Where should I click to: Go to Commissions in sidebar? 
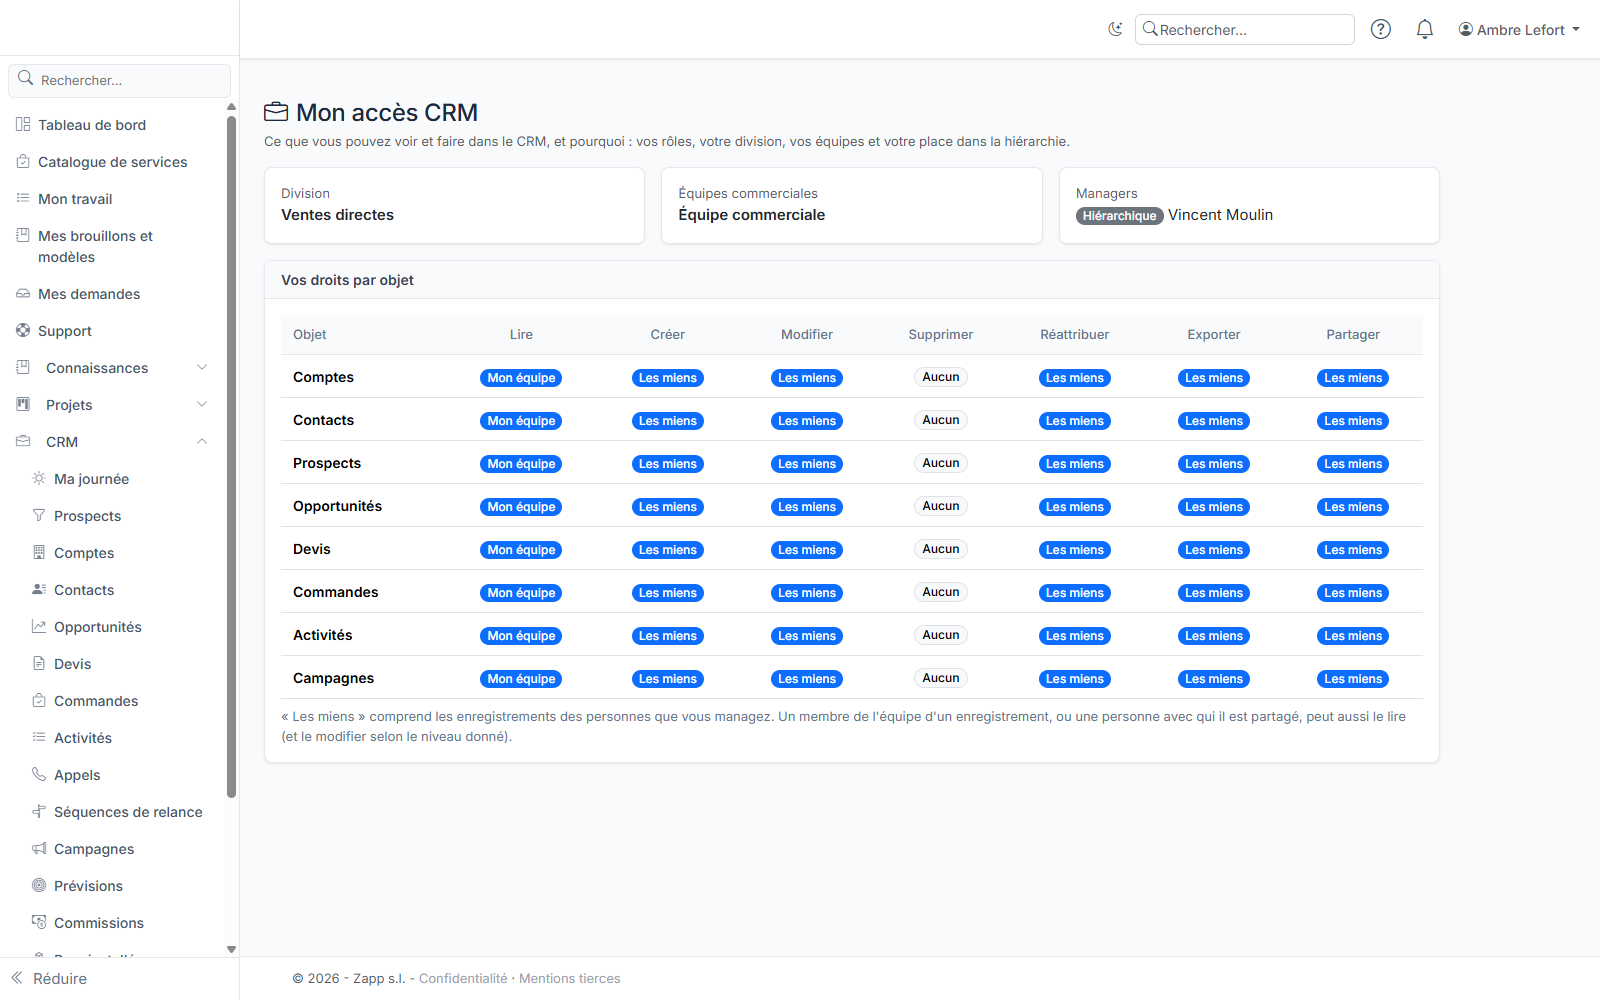[x=98, y=923]
